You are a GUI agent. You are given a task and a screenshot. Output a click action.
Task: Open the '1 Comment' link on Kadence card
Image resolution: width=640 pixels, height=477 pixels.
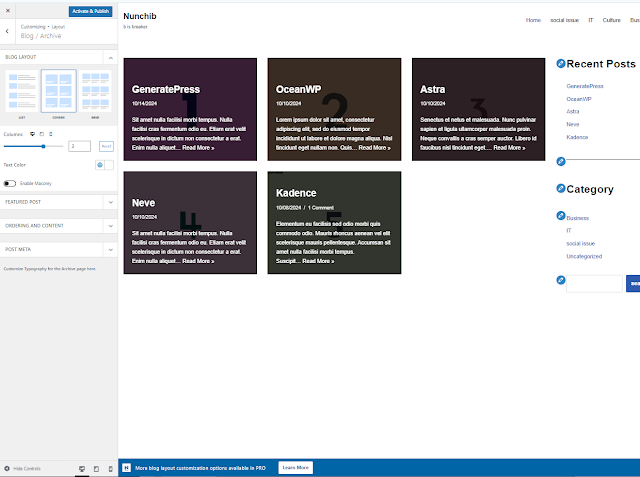click(x=320, y=208)
